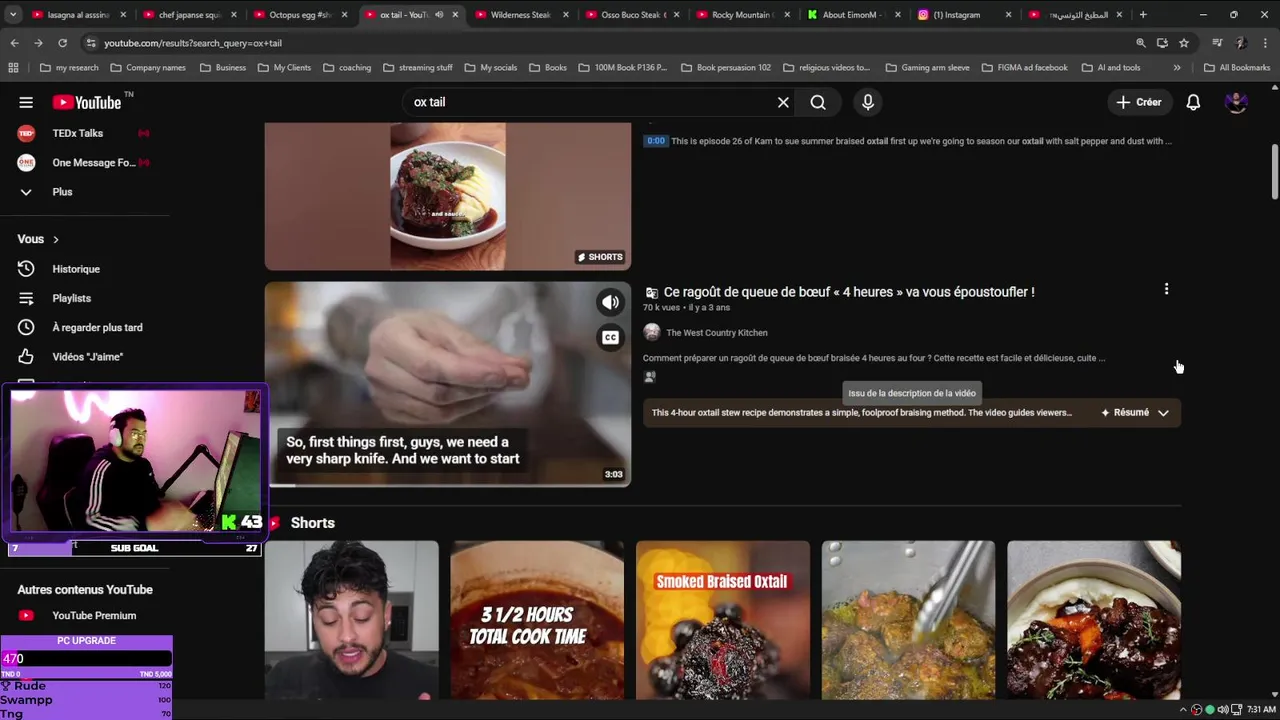The height and width of the screenshot is (720, 1280).
Task: Start voice search with microphone
Action: tap(868, 102)
